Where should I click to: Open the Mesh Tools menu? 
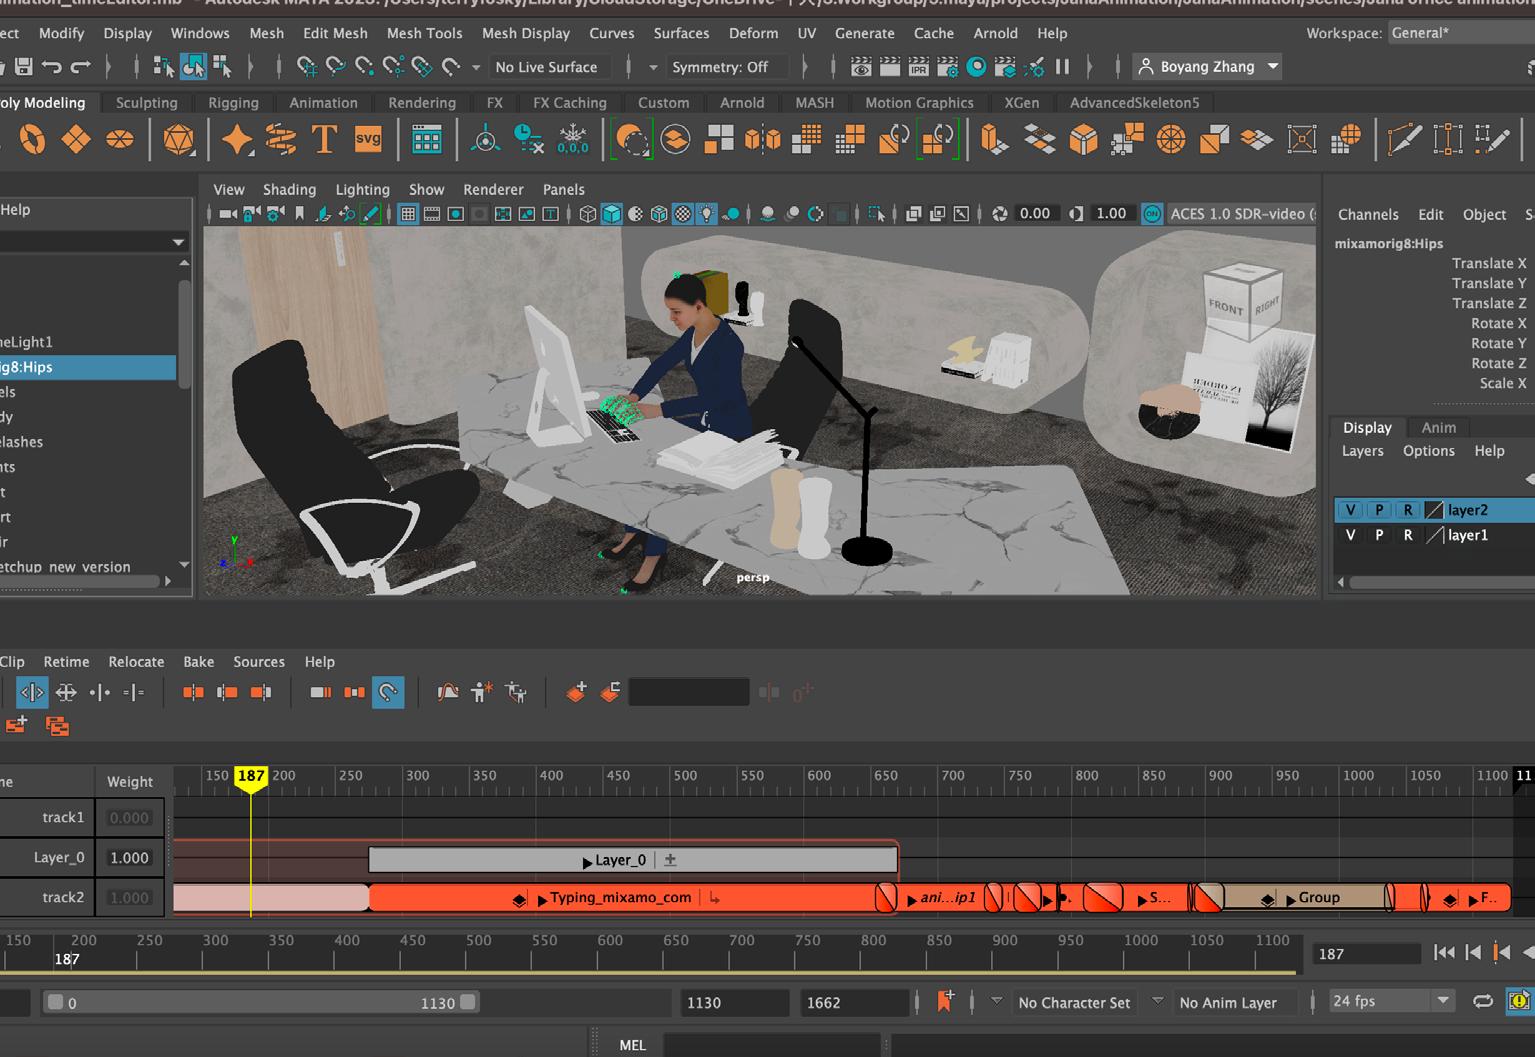[424, 33]
